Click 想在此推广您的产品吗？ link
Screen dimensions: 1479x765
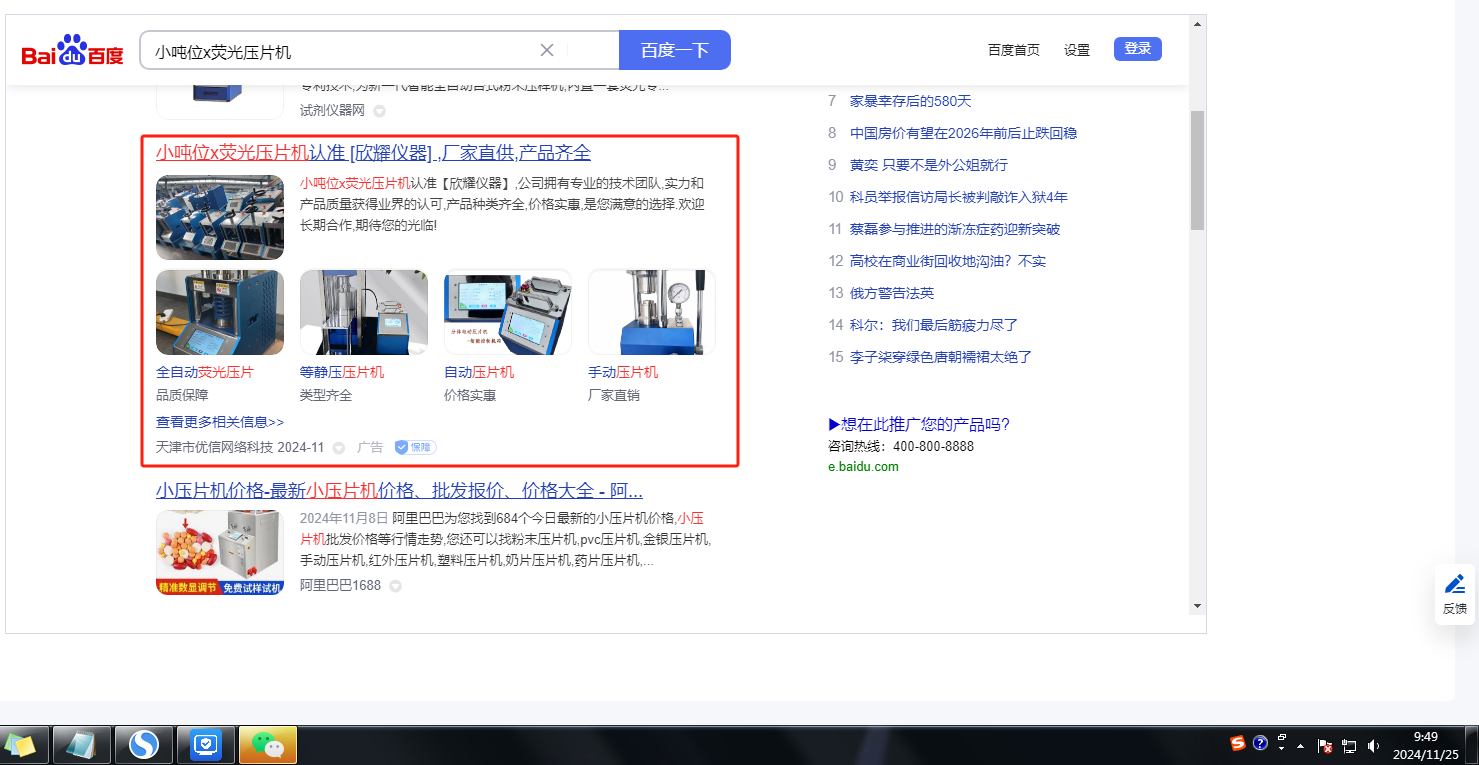coord(920,425)
